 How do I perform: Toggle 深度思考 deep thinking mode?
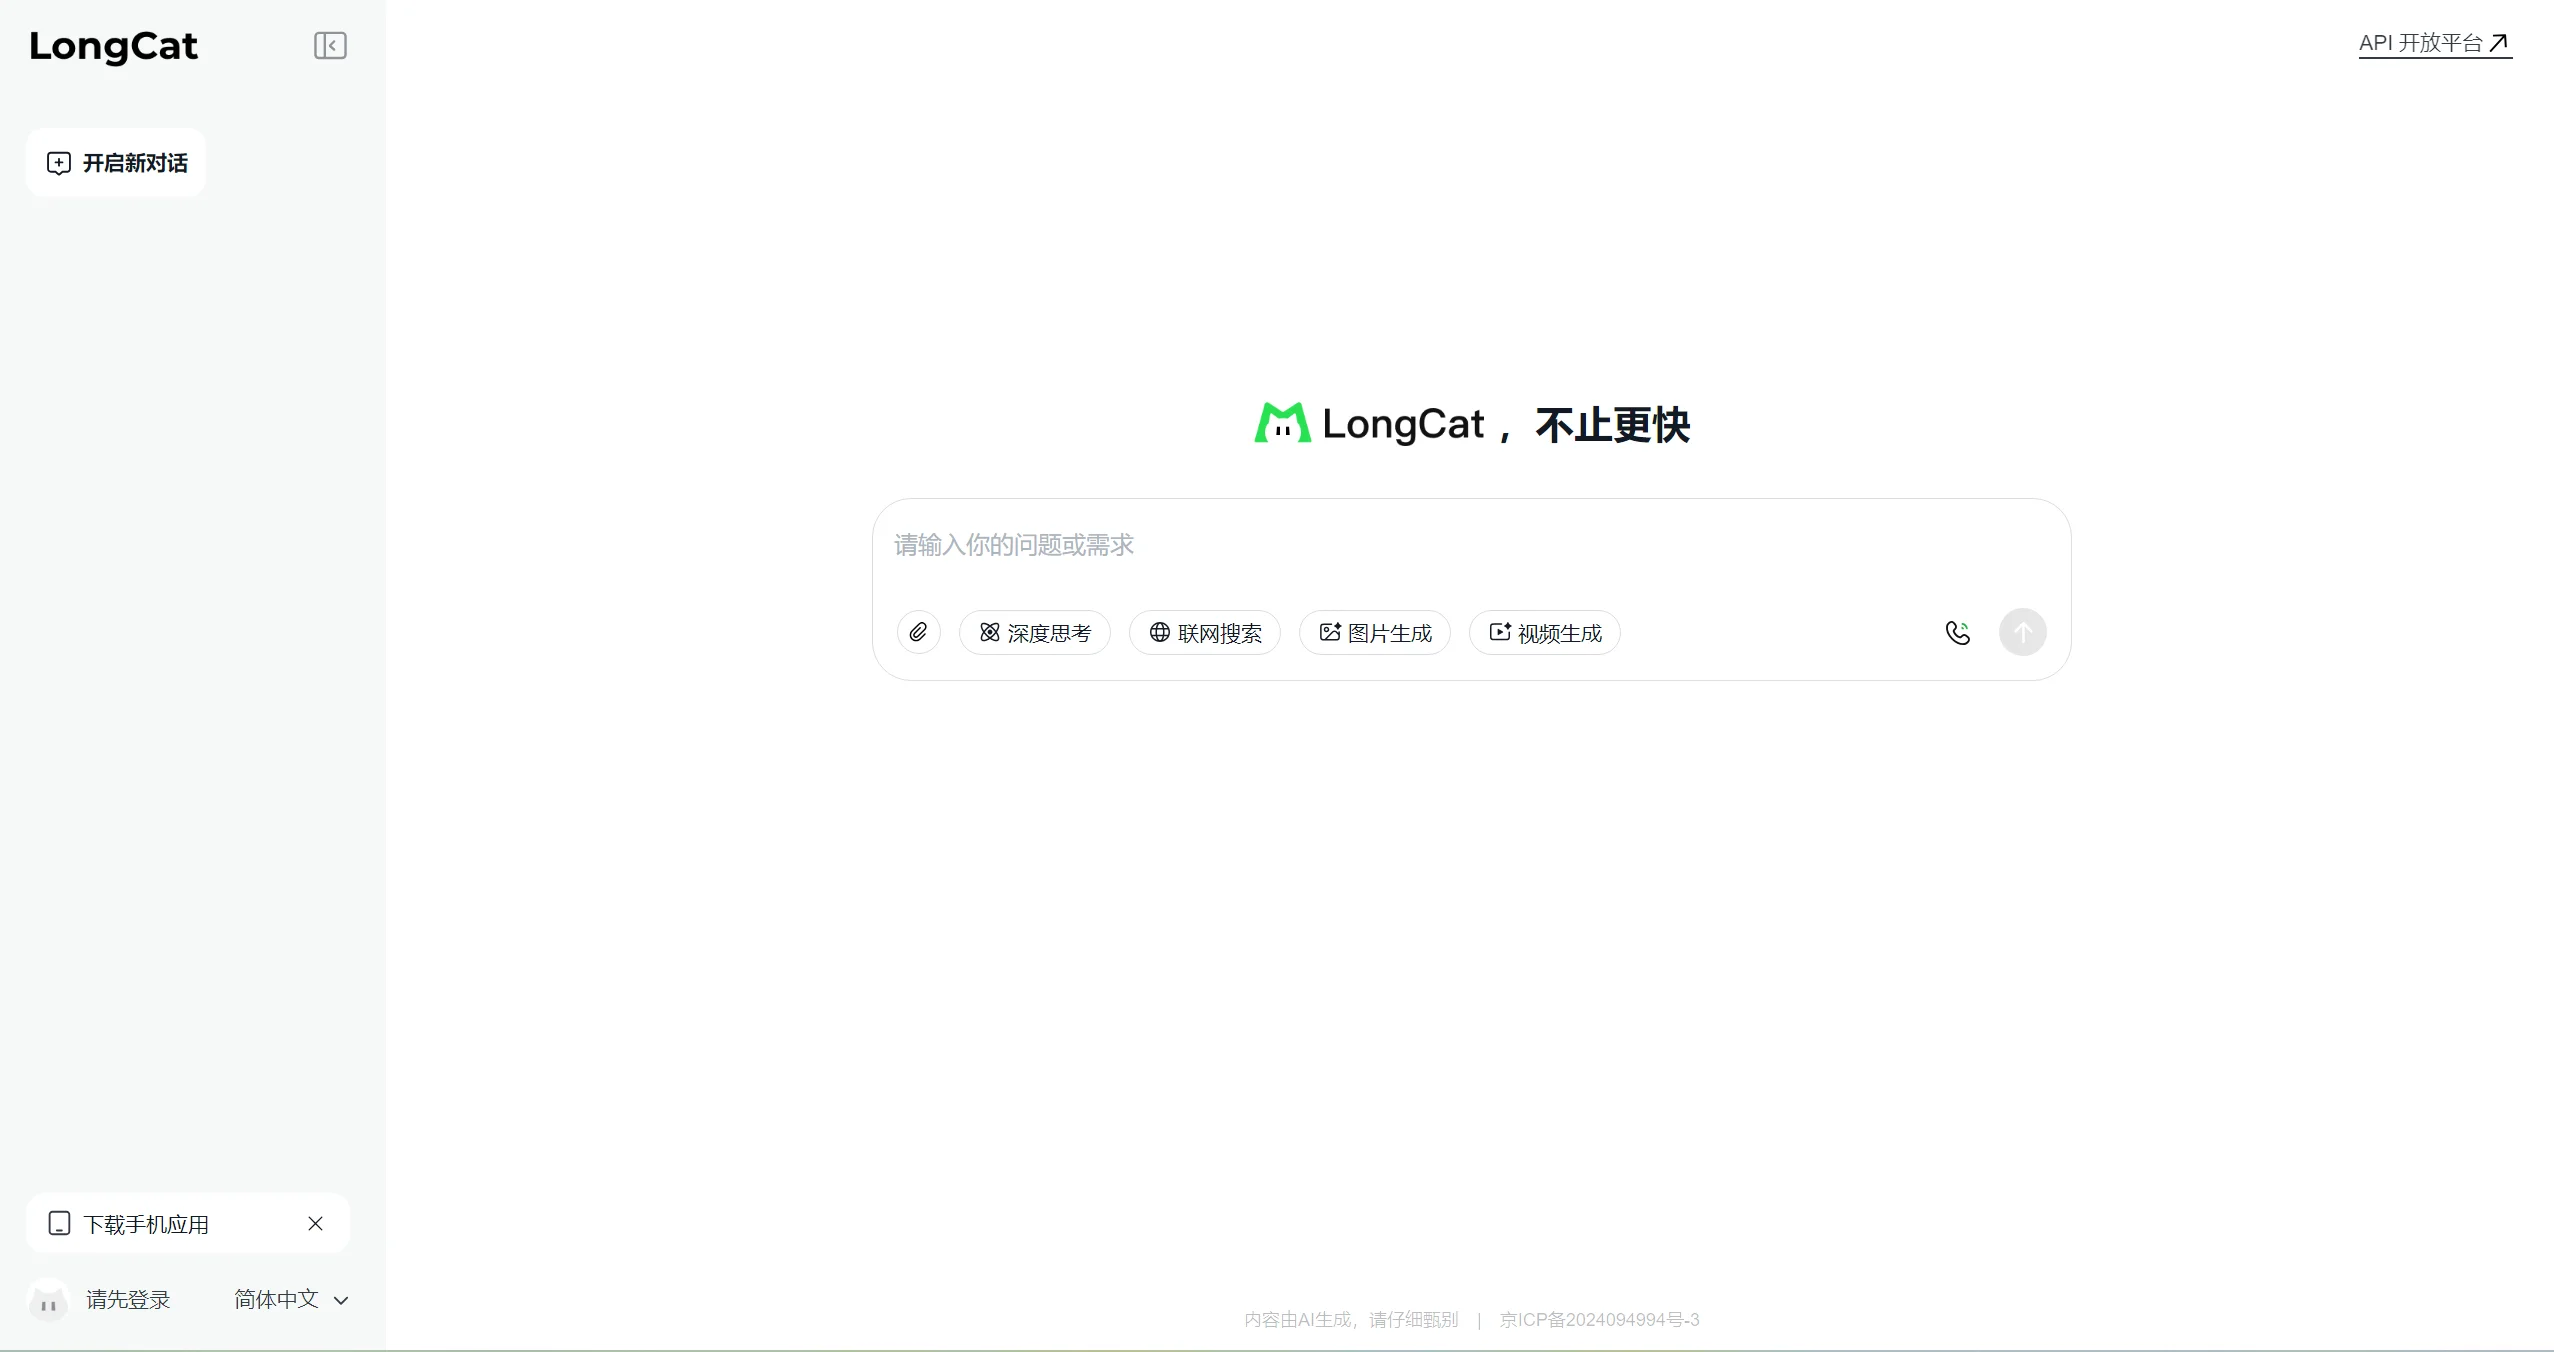click(x=1034, y=633)
